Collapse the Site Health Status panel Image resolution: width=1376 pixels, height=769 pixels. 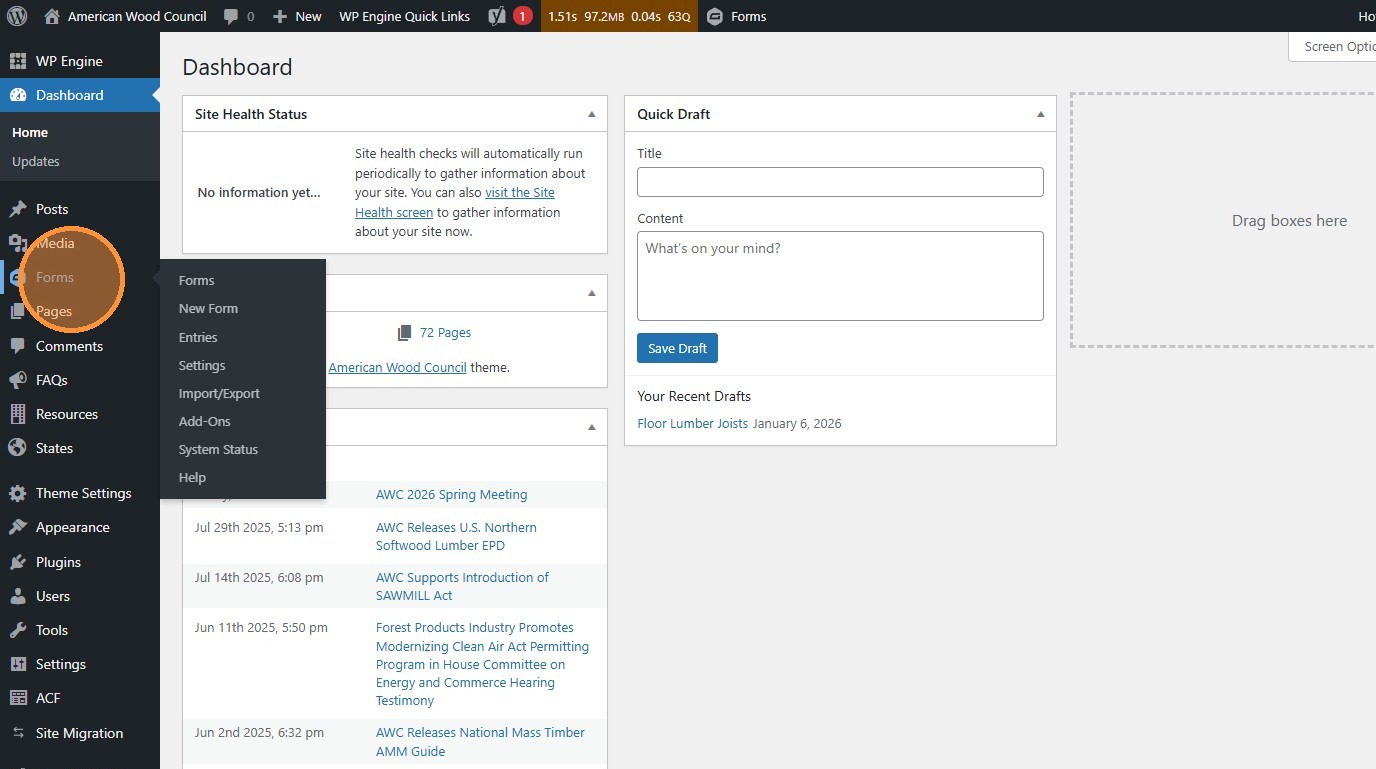591,114
